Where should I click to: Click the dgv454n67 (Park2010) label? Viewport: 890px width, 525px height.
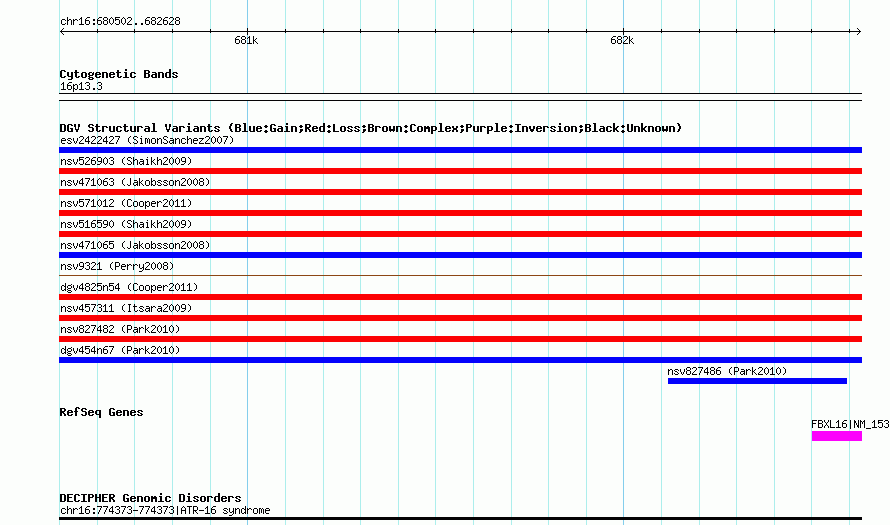coord(120,350)
